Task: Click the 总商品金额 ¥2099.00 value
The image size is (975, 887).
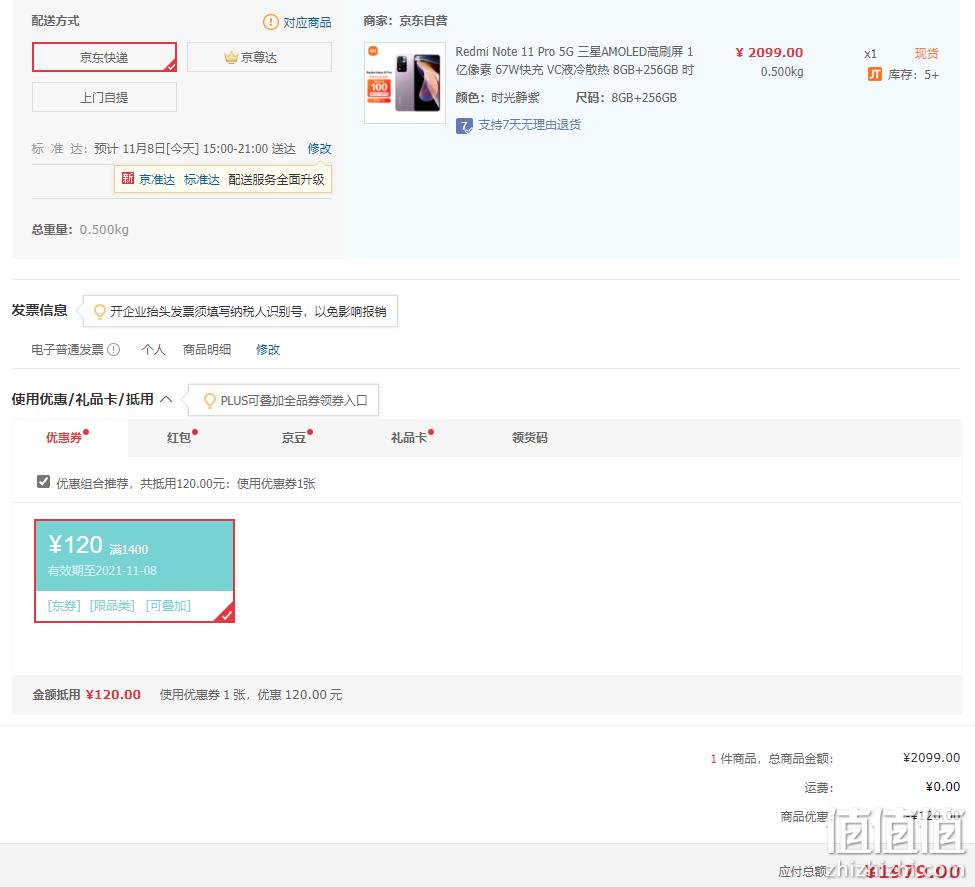Action: [931, 757]
